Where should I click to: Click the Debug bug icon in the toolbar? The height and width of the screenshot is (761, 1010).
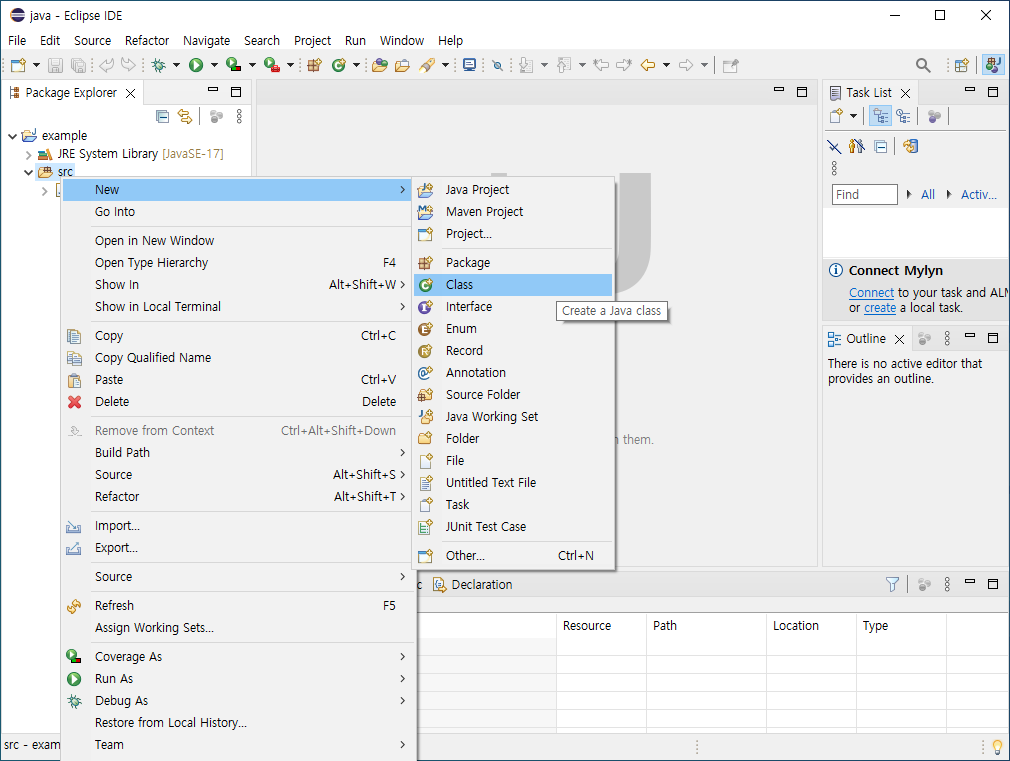[x=158, y=65]
